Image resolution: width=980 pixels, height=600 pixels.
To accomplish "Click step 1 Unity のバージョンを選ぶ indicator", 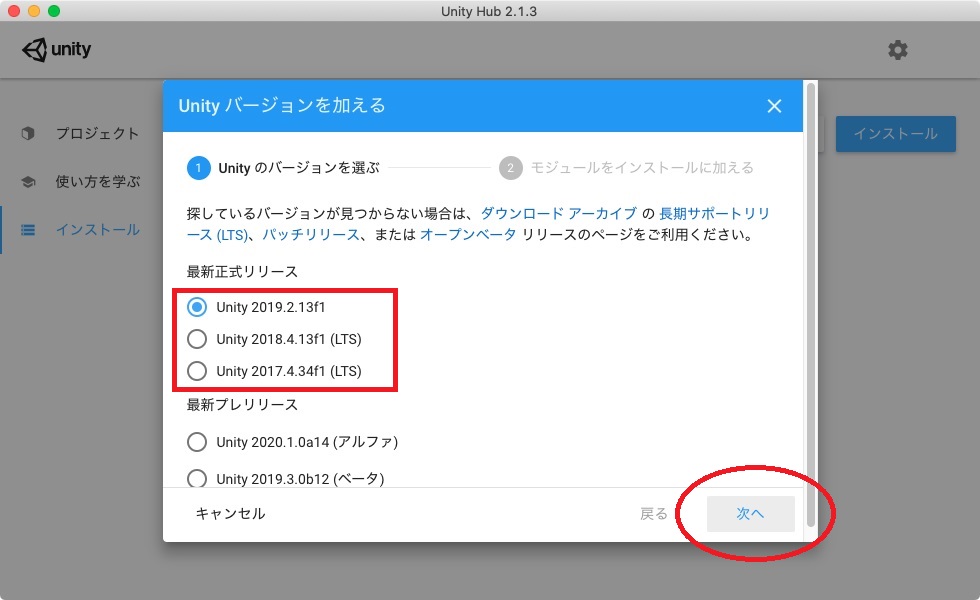I will [283, 168].
